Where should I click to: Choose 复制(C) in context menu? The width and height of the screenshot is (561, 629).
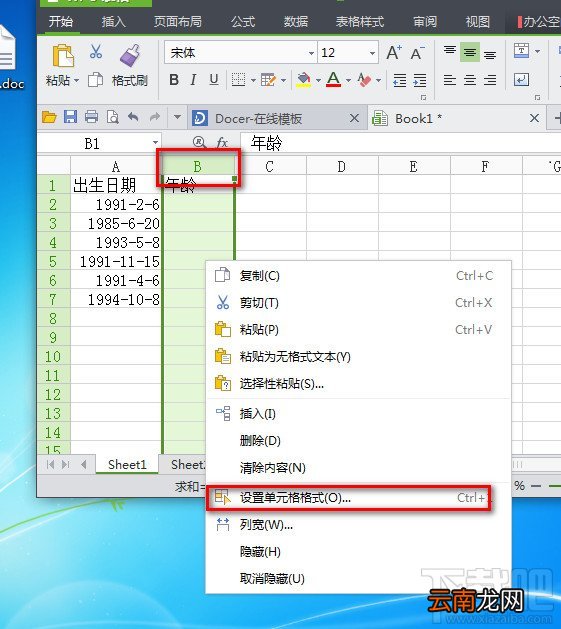pos(358,276)
